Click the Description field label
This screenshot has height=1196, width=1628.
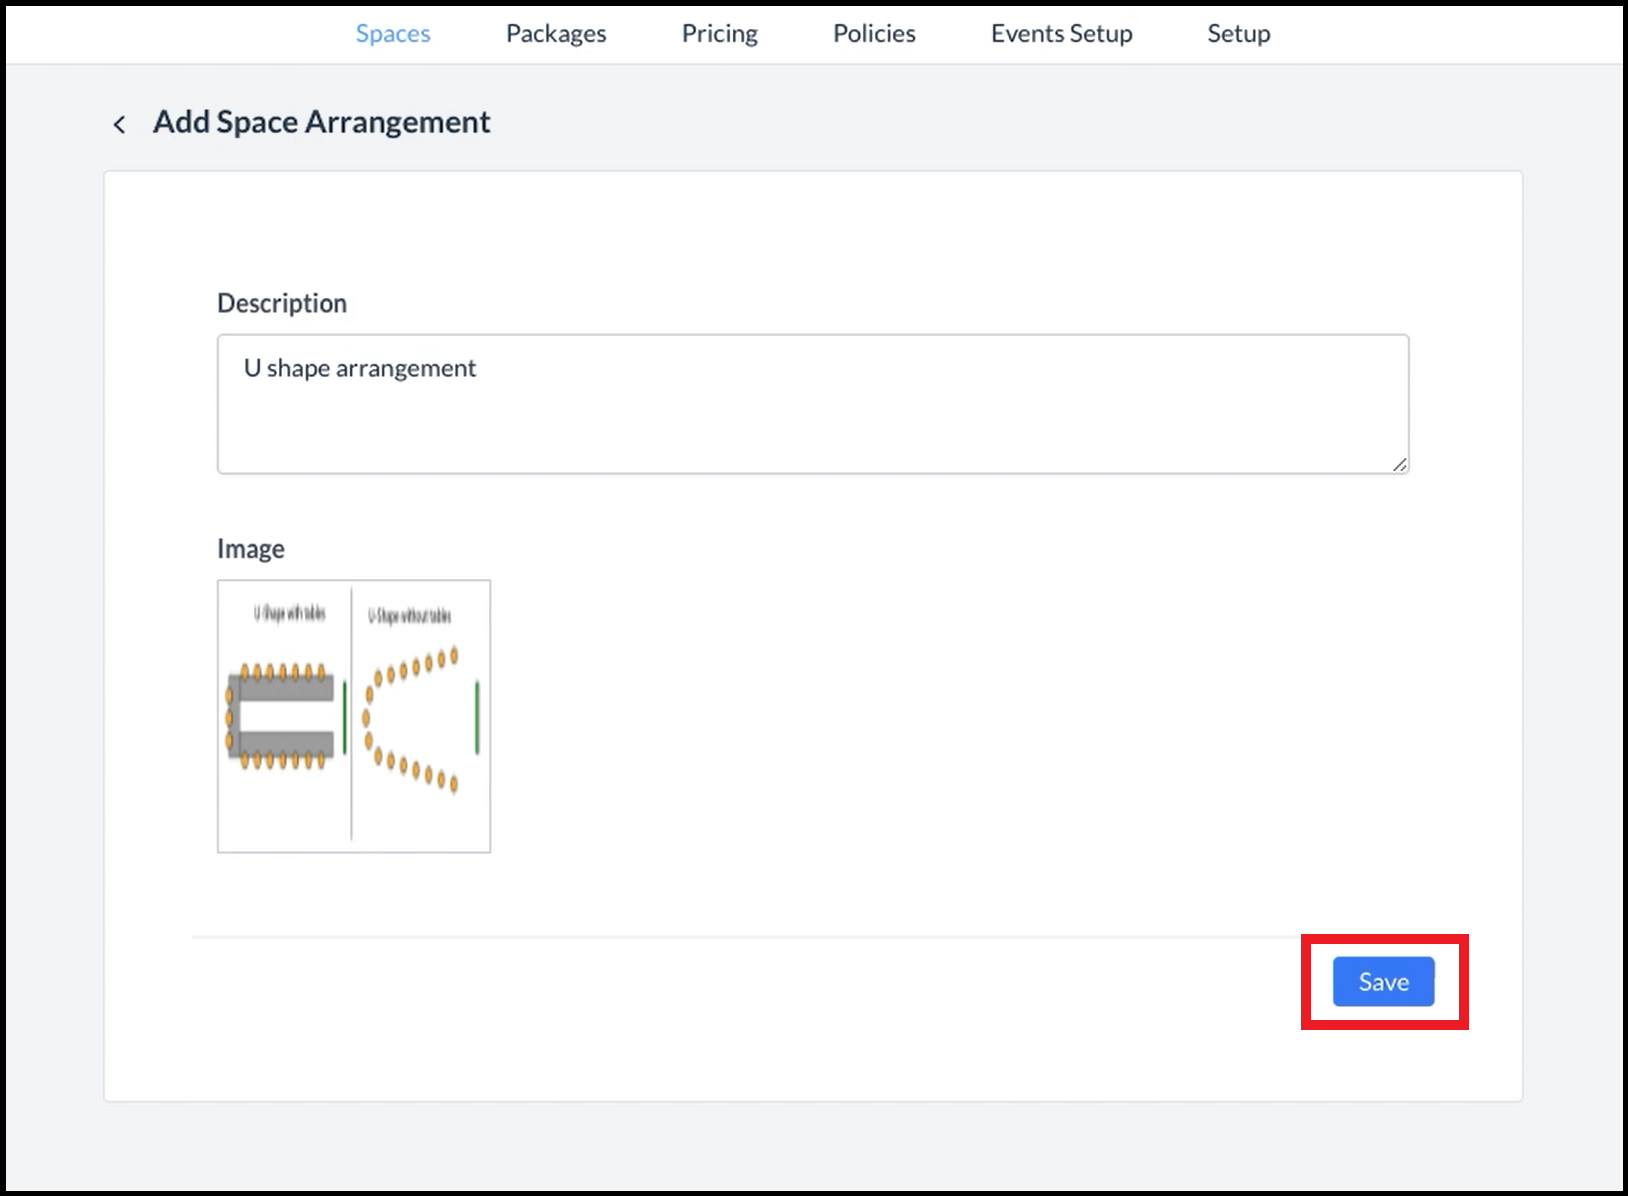pos(282,303)
